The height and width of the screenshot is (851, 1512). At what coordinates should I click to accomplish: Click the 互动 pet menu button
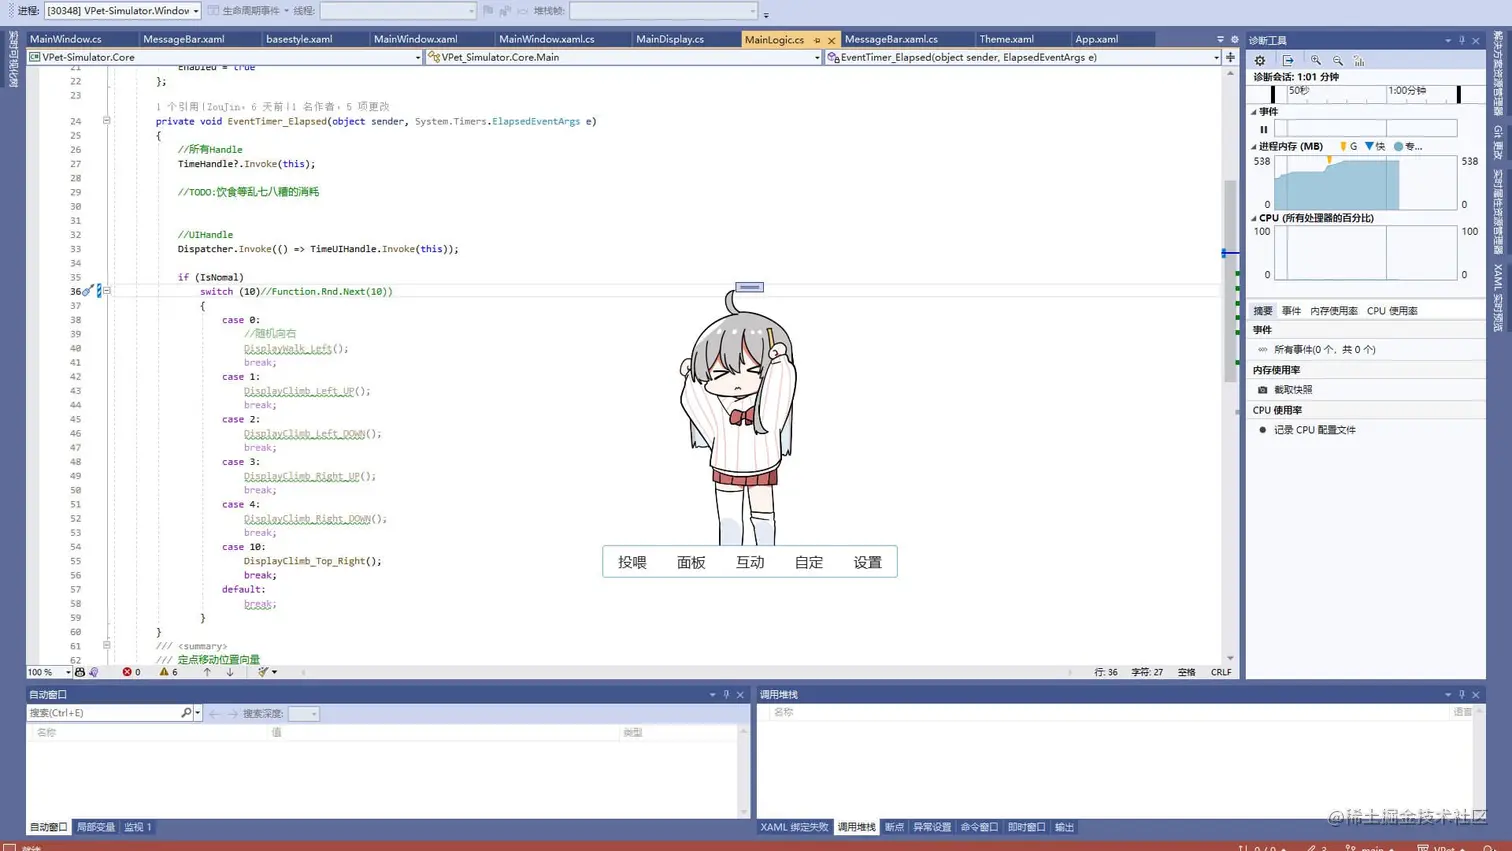[750, 562]
